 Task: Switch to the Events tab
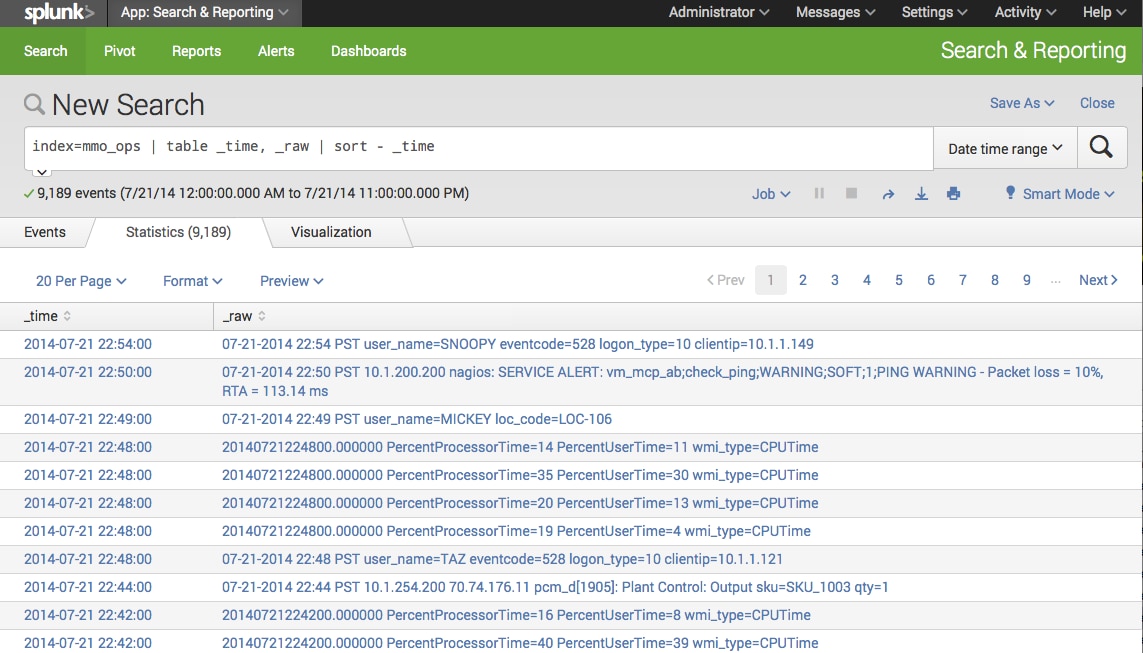[x=45, y=232]
